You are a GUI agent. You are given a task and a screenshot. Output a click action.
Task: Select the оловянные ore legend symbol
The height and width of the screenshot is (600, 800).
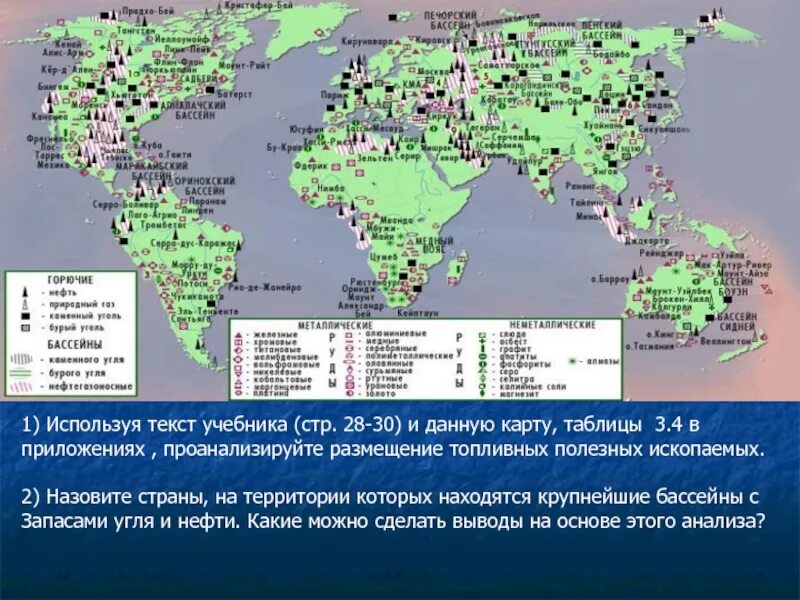349,363
